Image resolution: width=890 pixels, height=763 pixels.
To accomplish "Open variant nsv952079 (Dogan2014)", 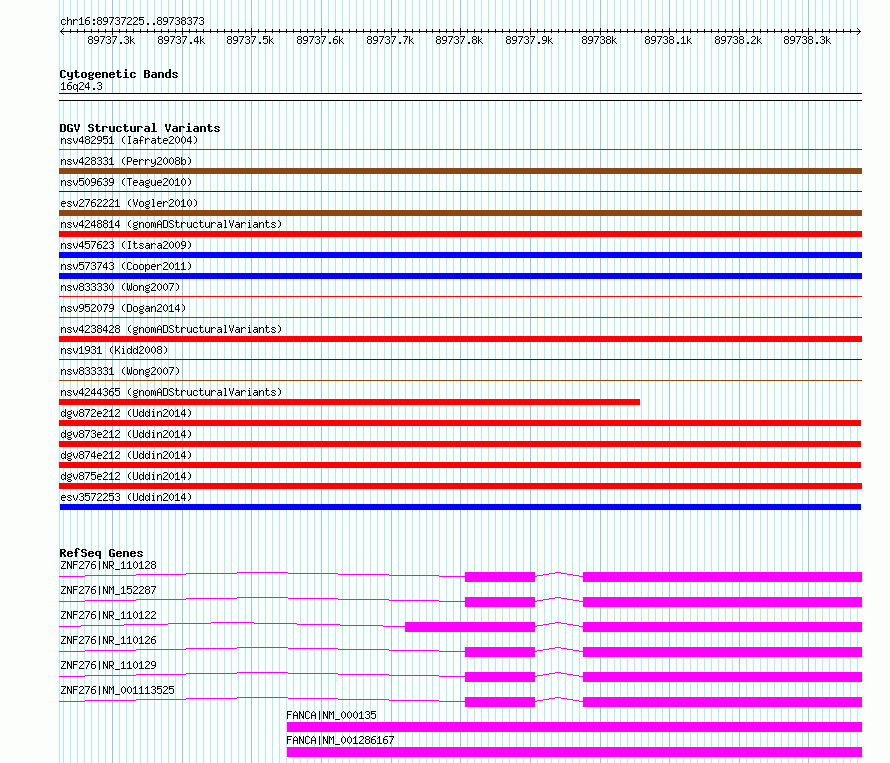I will [x=123, y=308].
